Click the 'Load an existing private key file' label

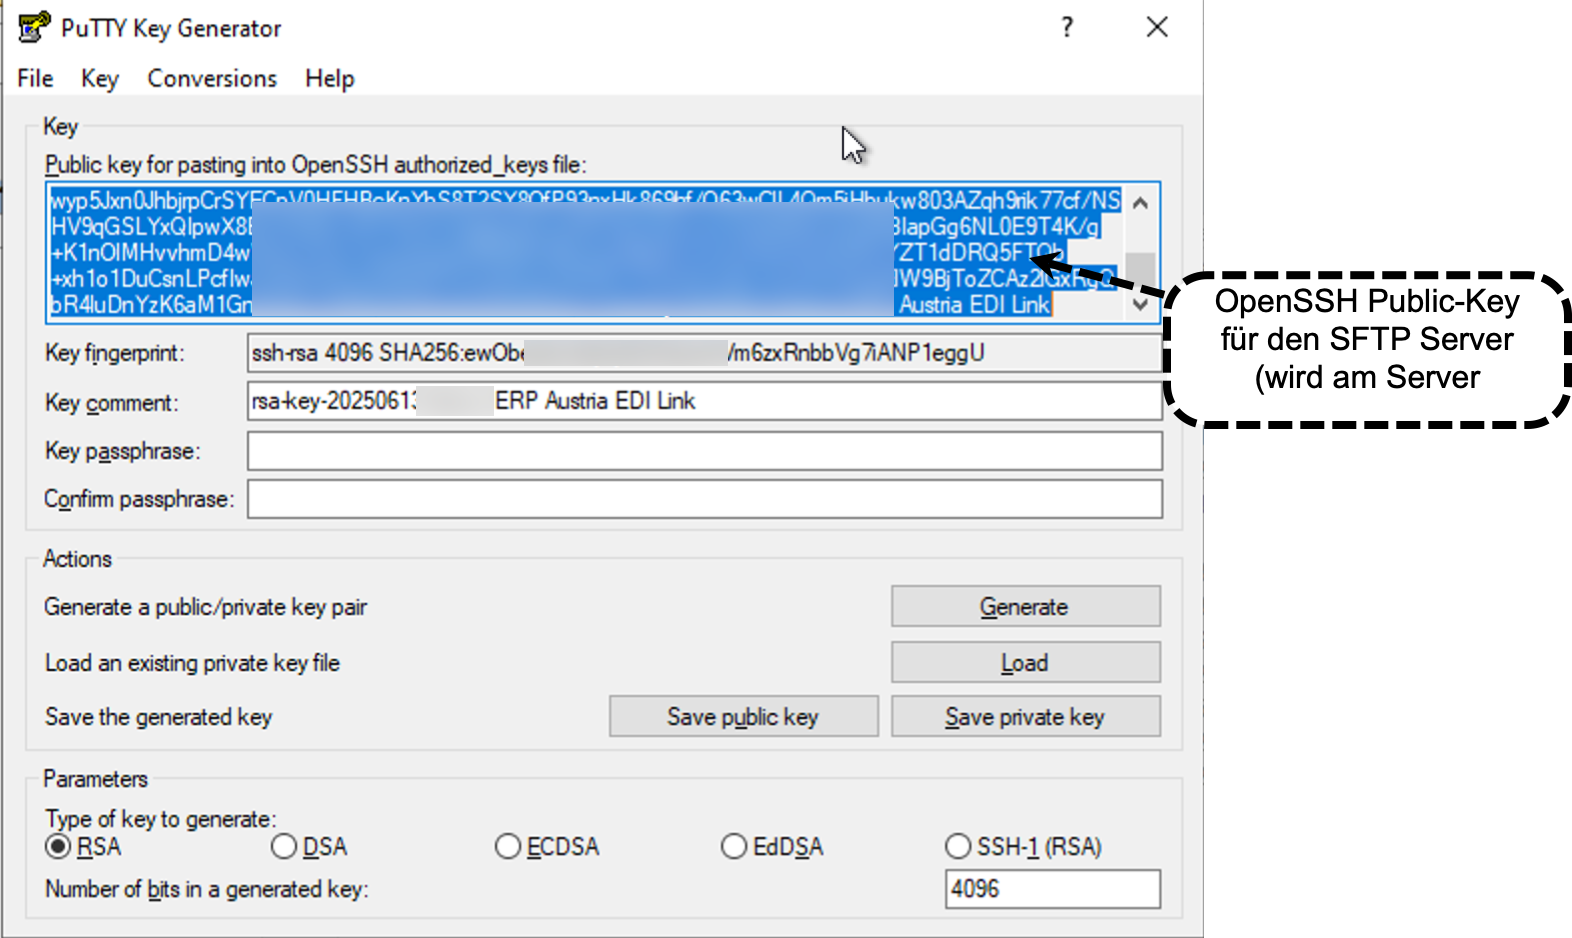[192, 663]
